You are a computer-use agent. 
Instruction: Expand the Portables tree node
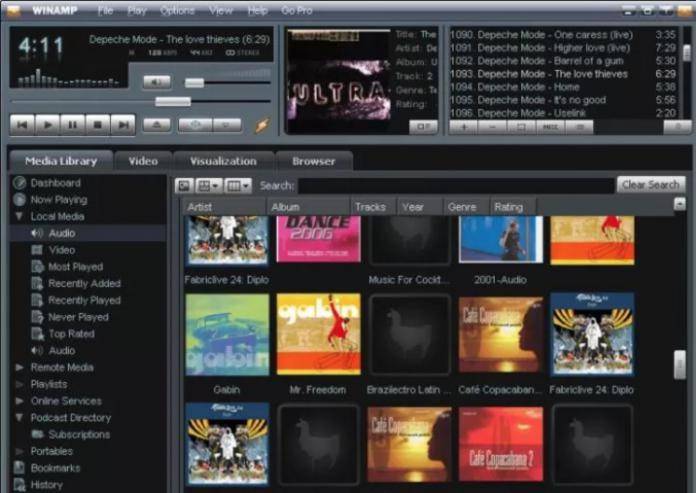pos(20,451)
